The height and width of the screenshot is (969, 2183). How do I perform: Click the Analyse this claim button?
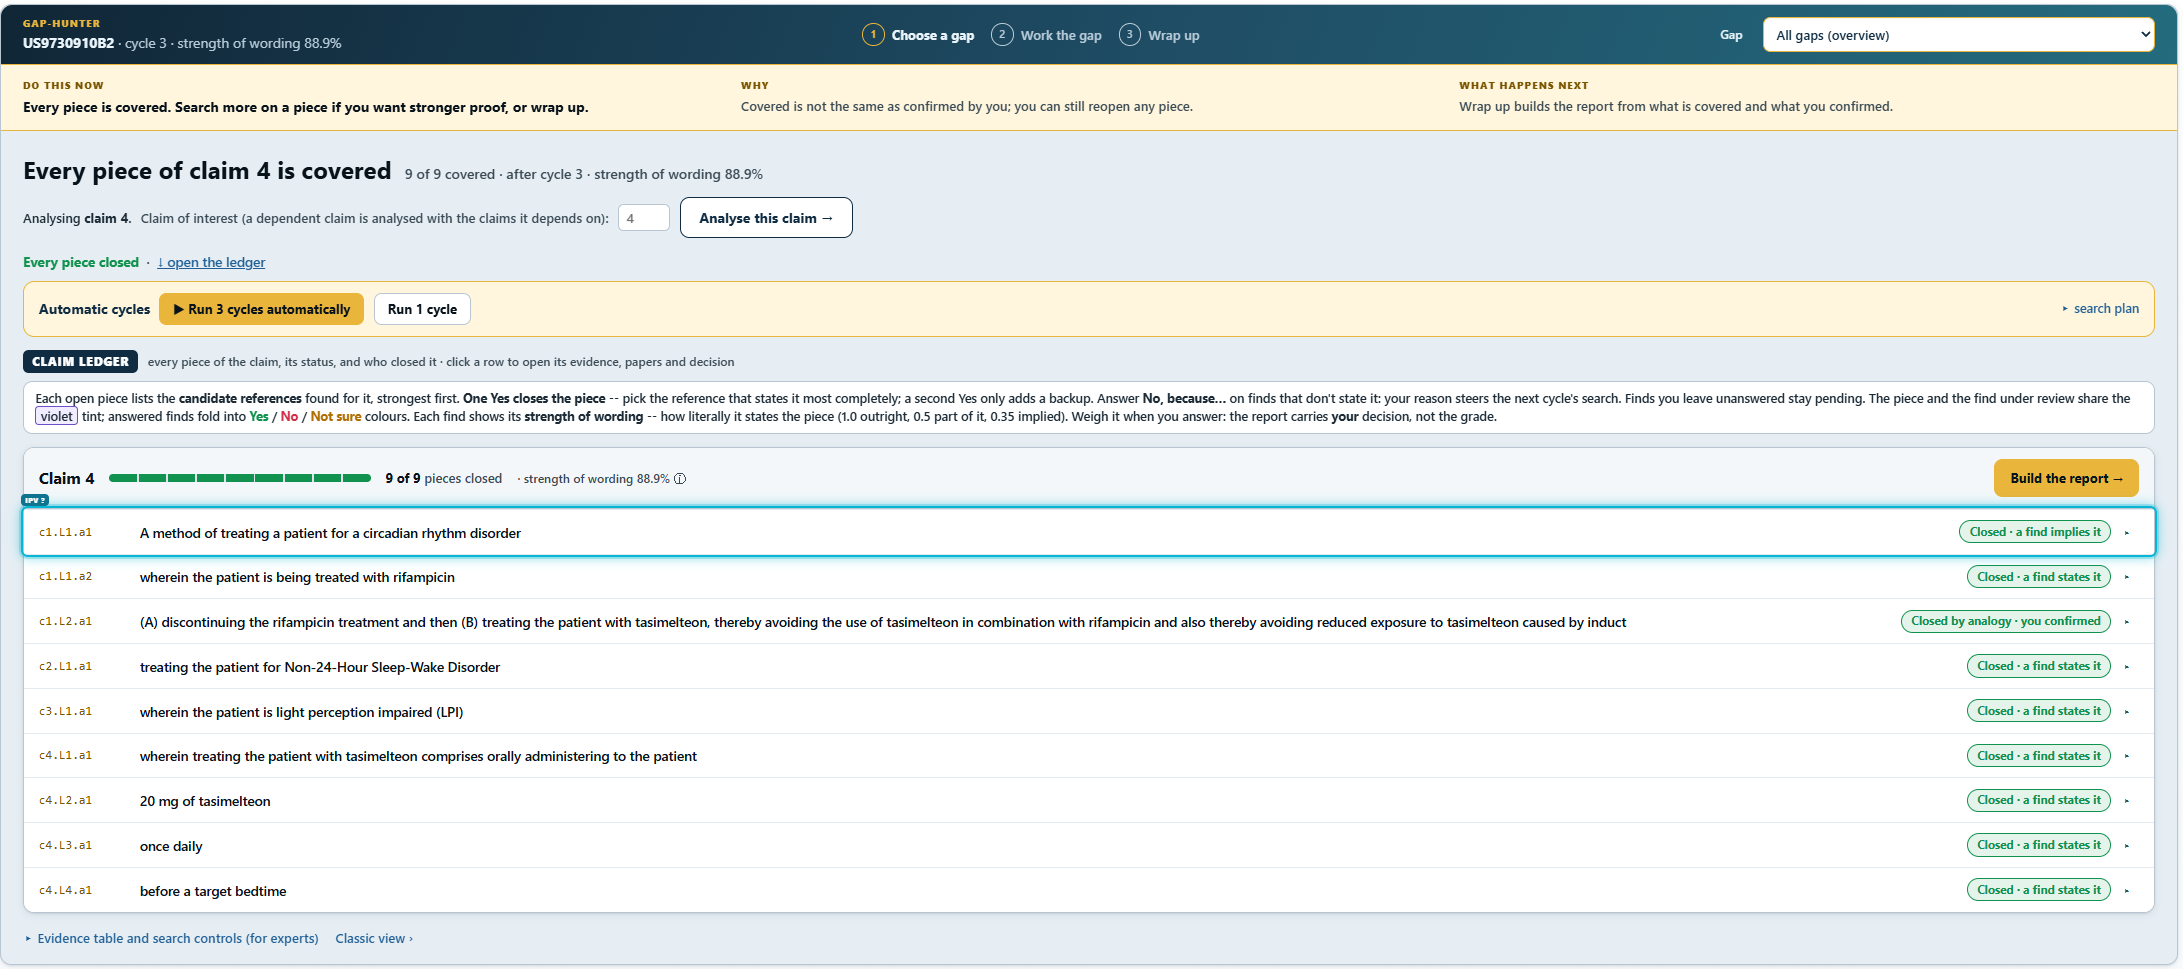pos(766,218)
